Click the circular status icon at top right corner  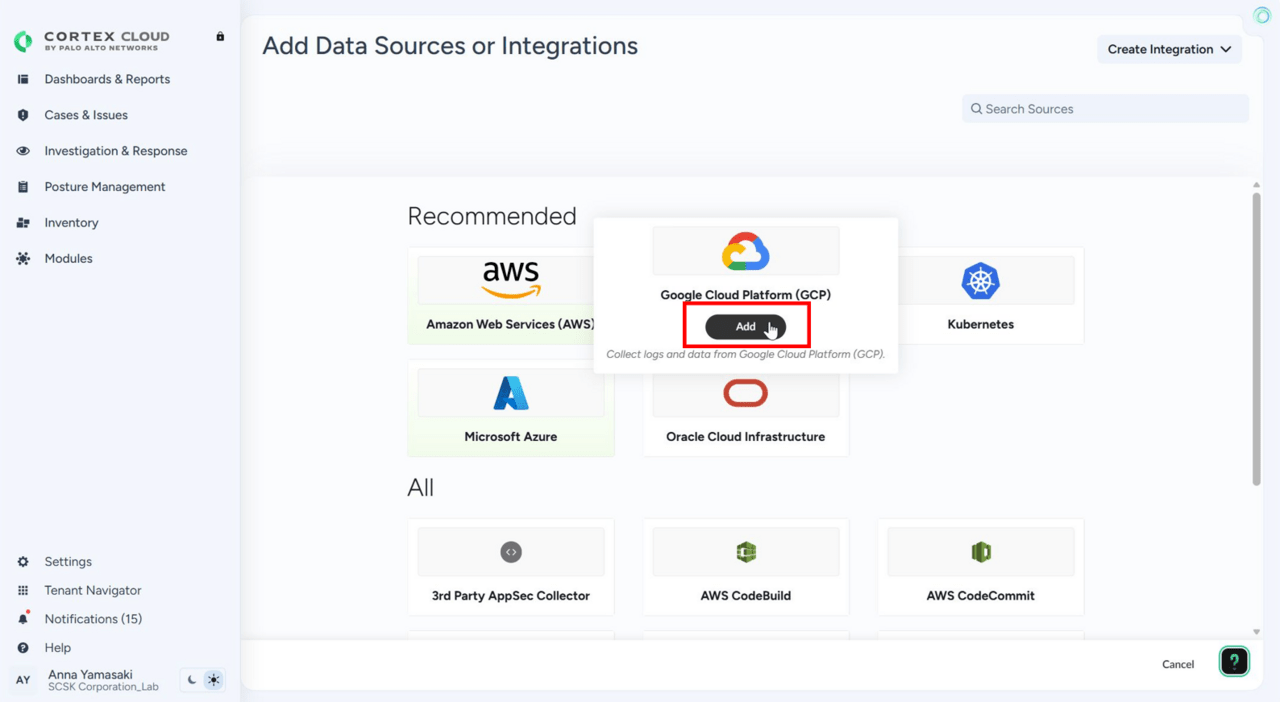(1262, 16)
